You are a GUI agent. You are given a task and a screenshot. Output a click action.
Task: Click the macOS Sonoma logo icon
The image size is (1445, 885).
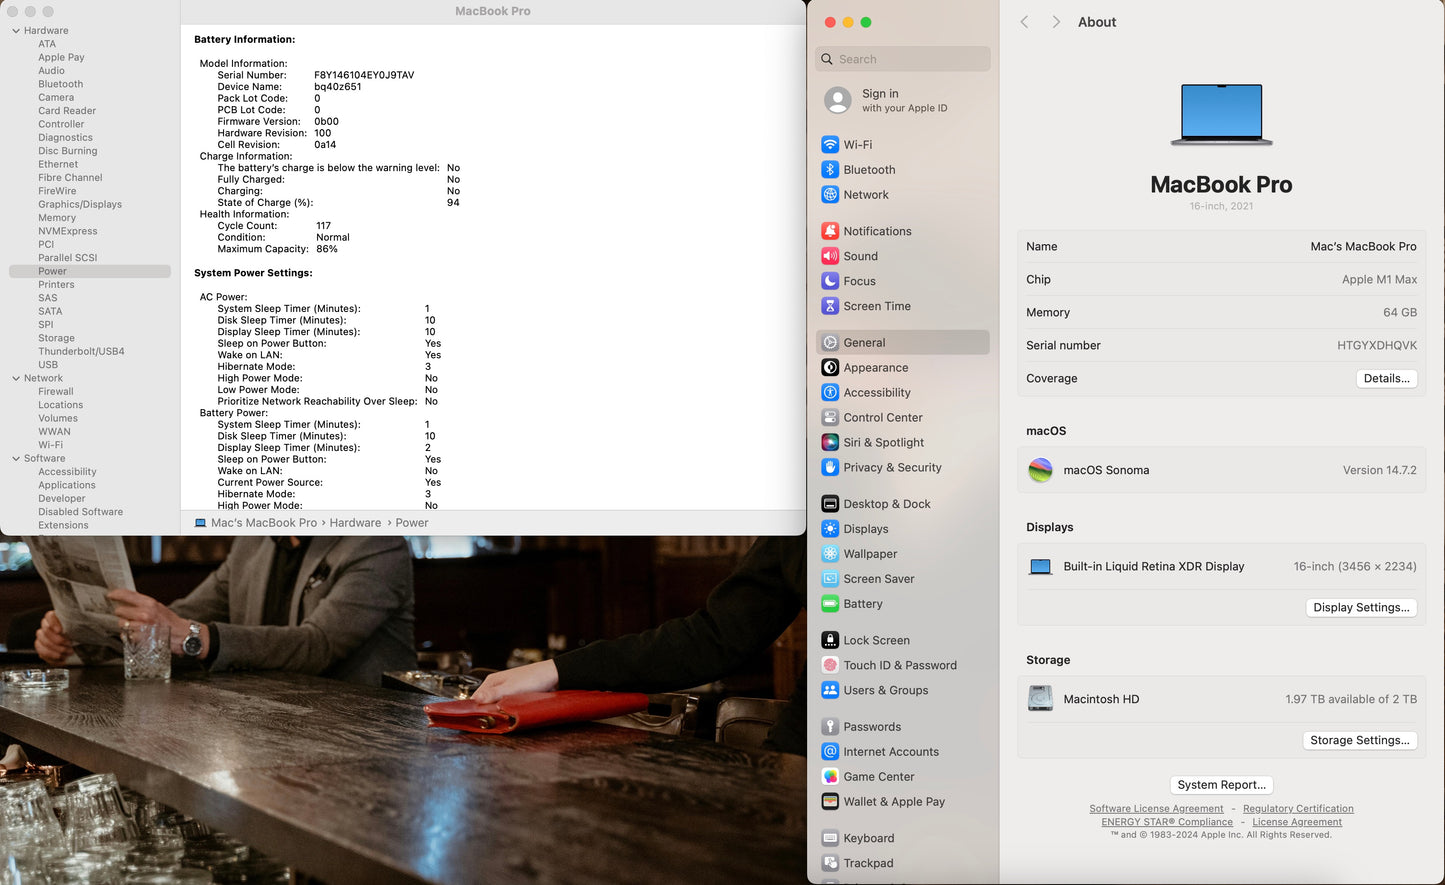1040,470
